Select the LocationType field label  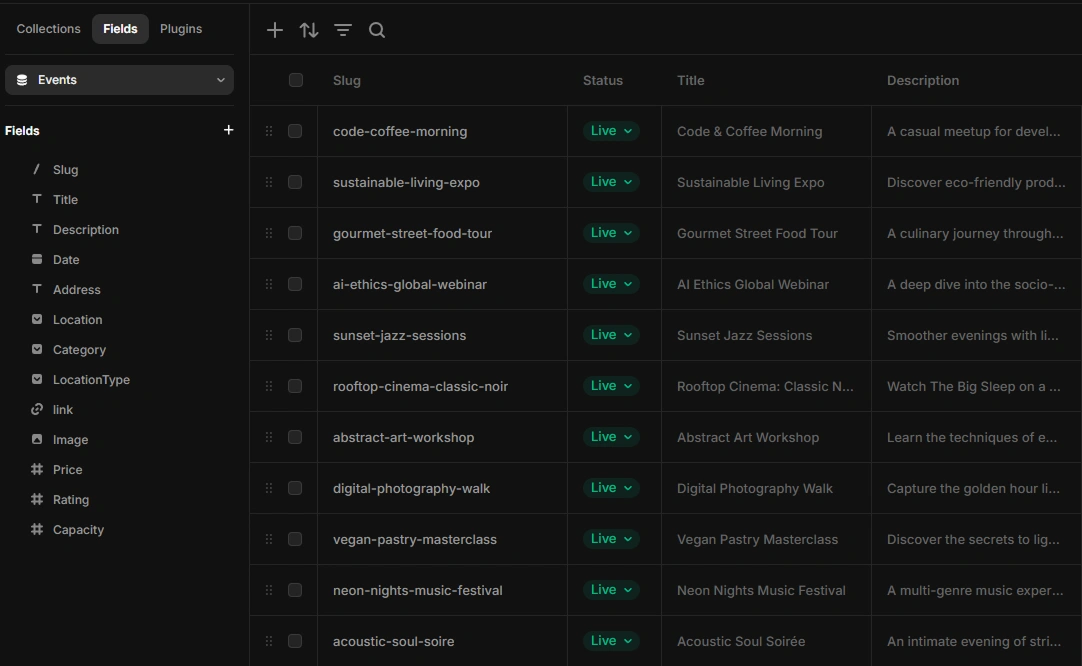tap(91, 380)
